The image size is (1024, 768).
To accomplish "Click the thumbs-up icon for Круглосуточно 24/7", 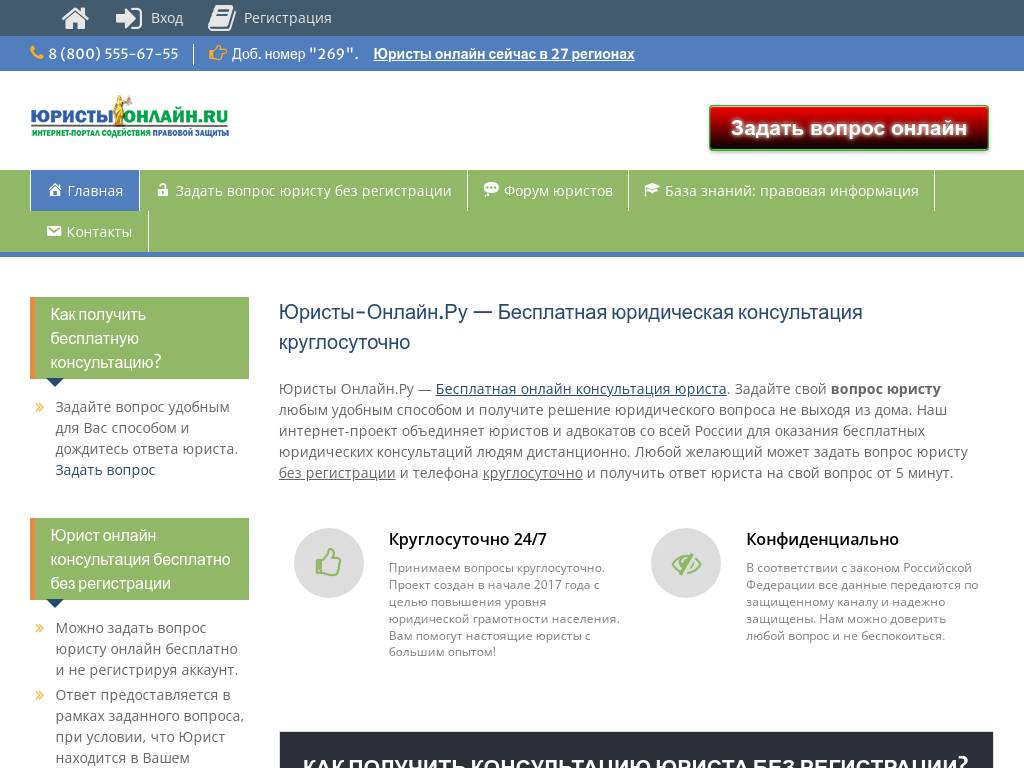I will 329,562.
